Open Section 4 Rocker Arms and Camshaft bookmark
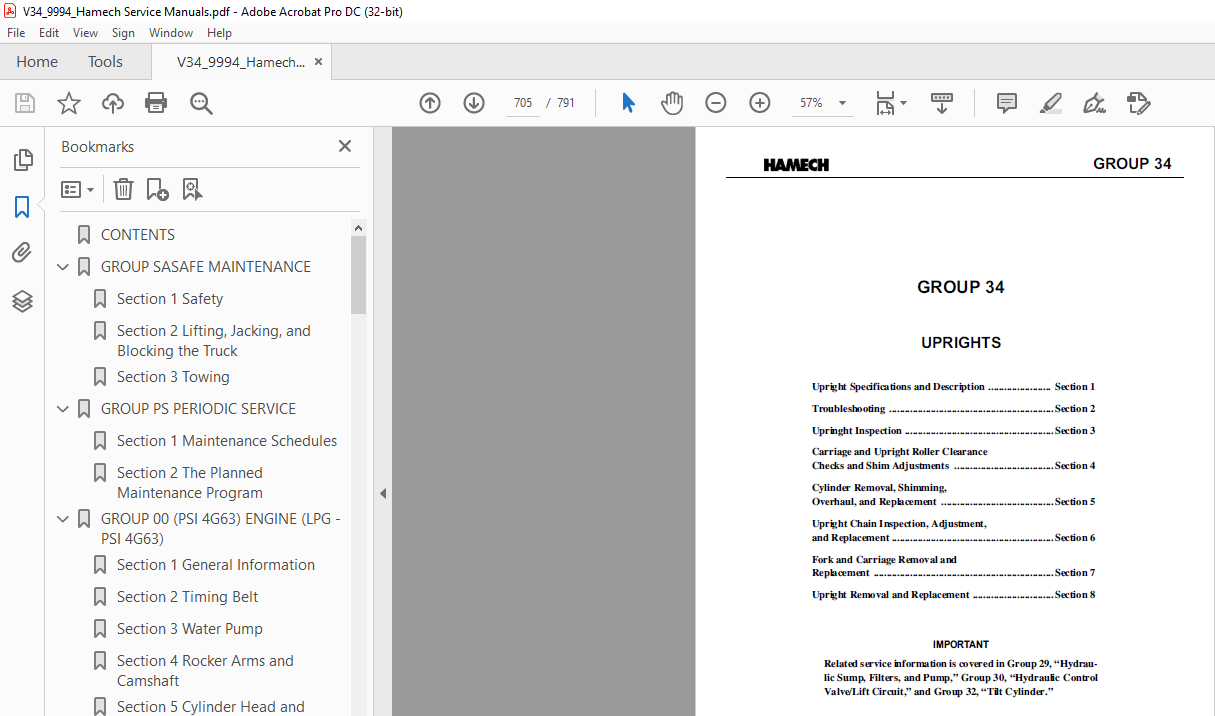1215x716 pixels. [x=205, y=671]
